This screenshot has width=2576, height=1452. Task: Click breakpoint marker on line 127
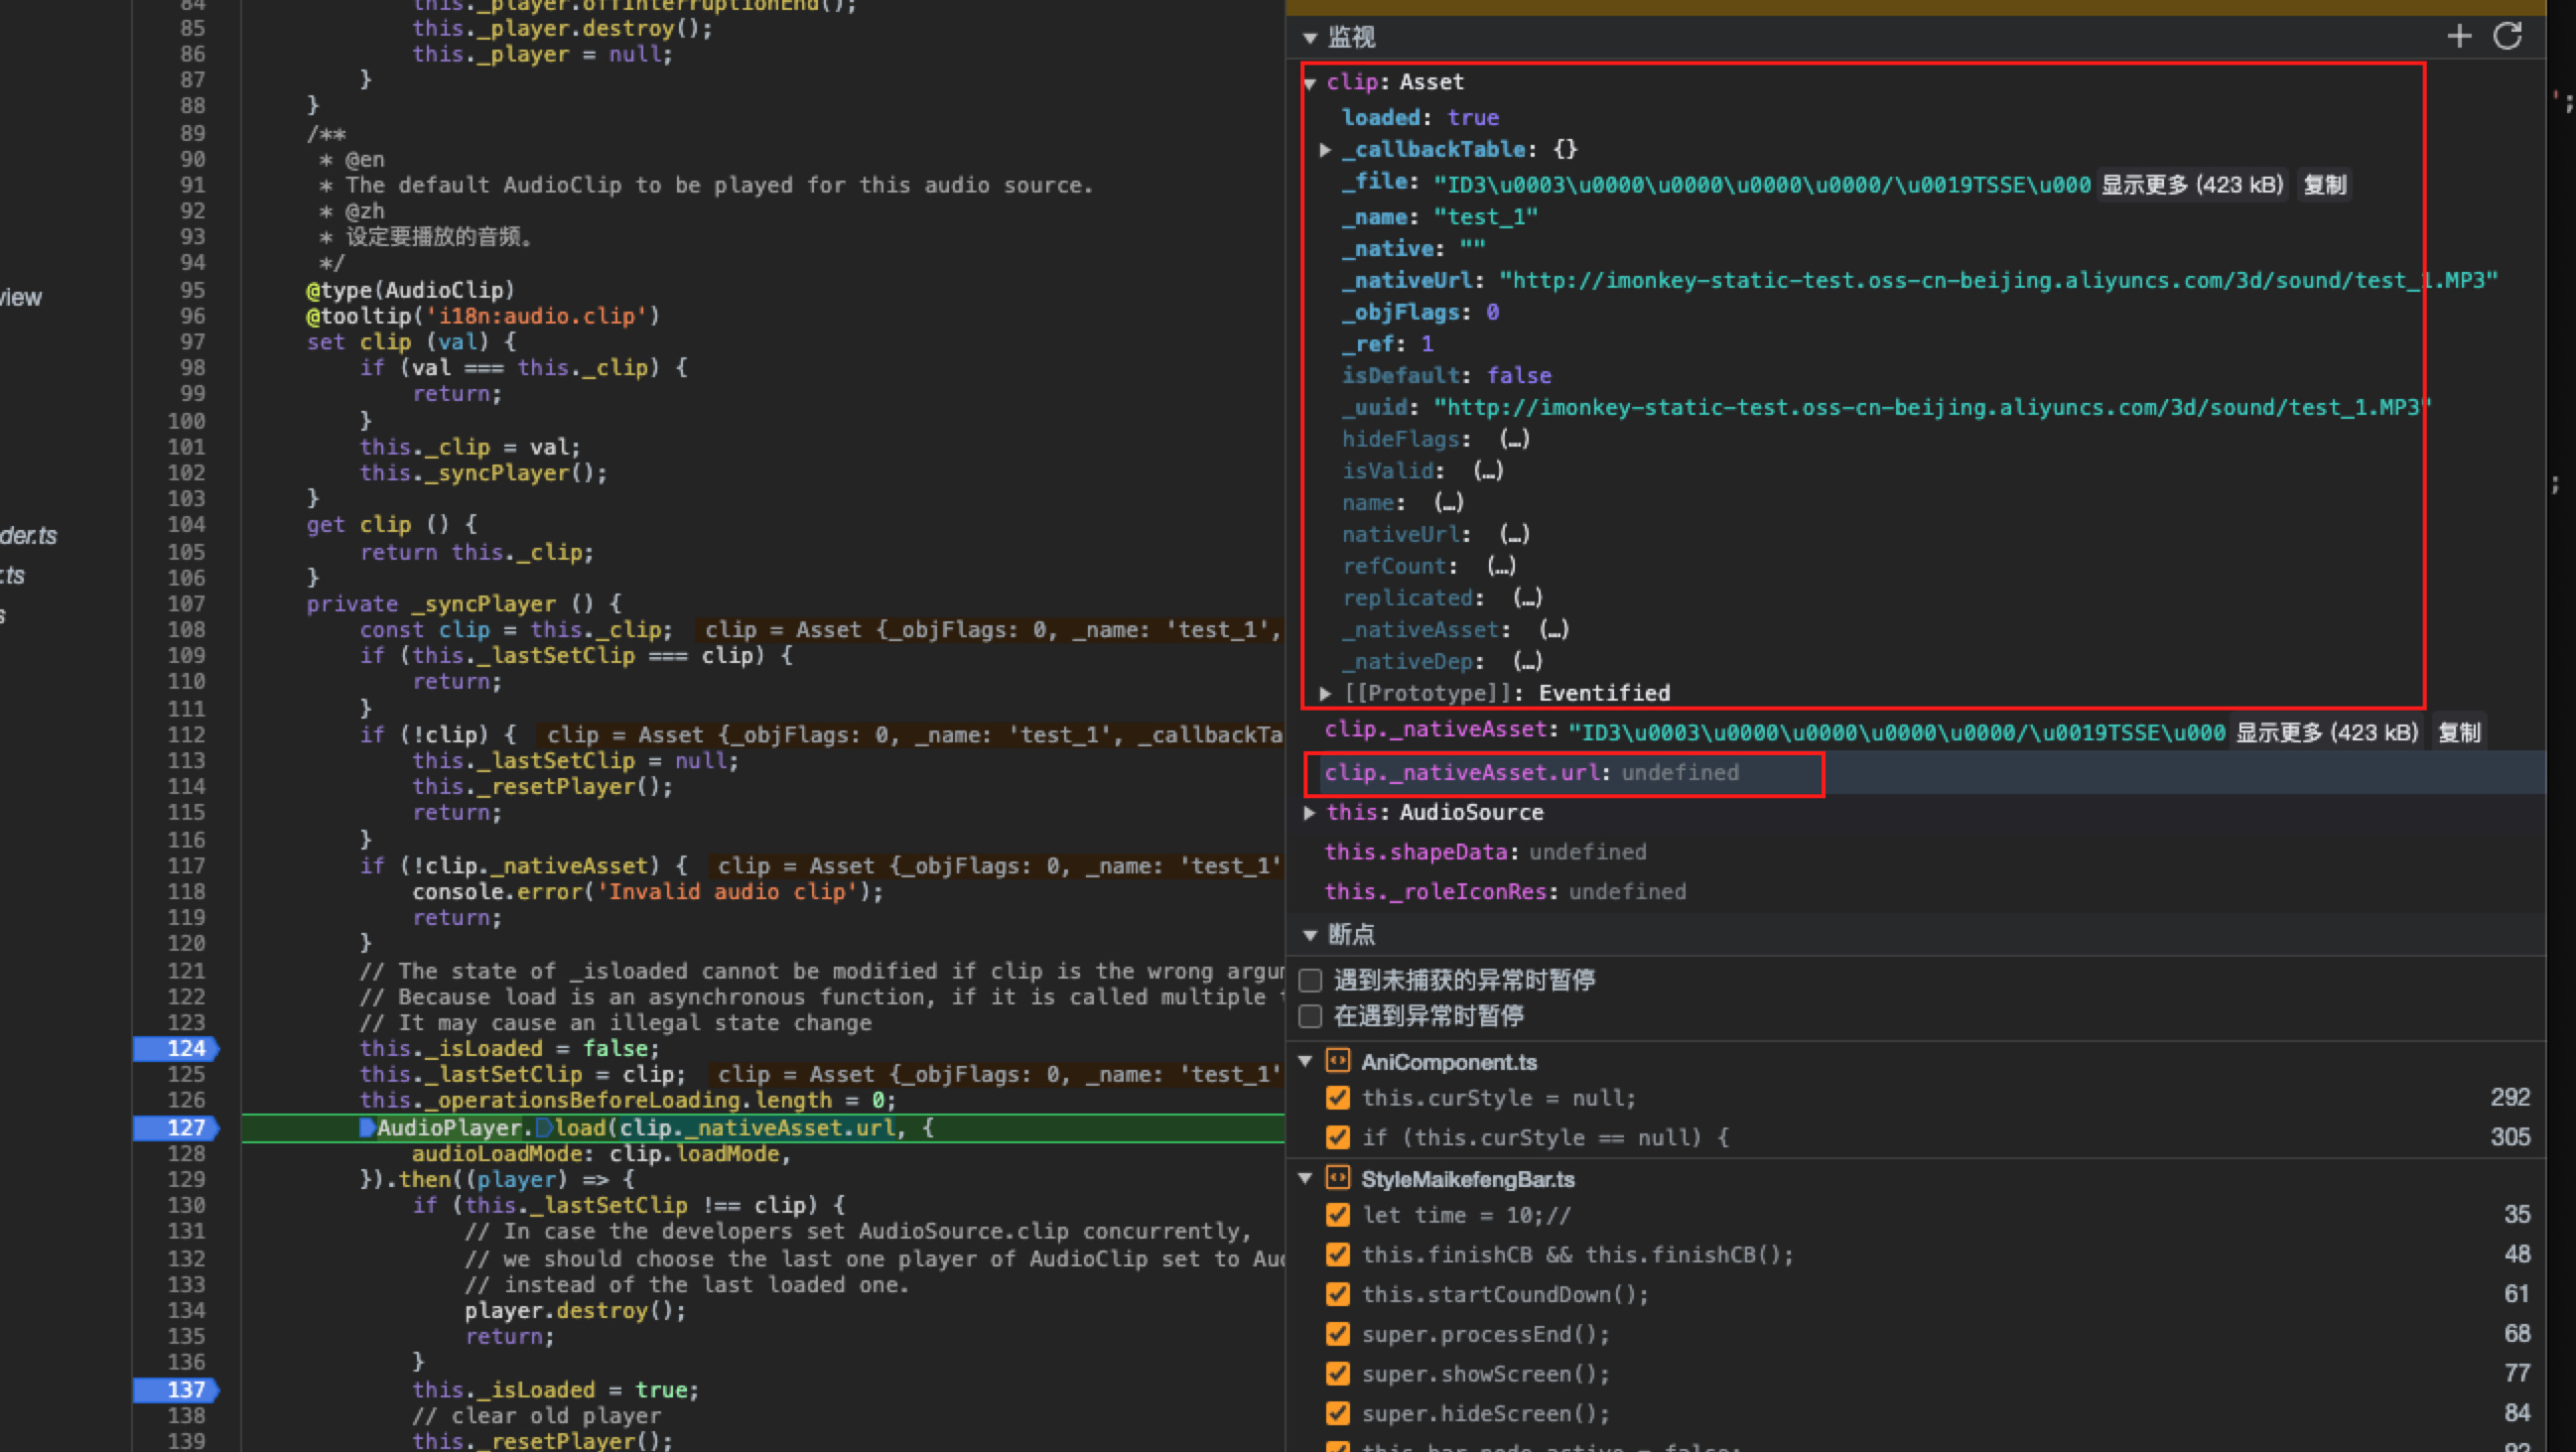(x=176, y=1127)
